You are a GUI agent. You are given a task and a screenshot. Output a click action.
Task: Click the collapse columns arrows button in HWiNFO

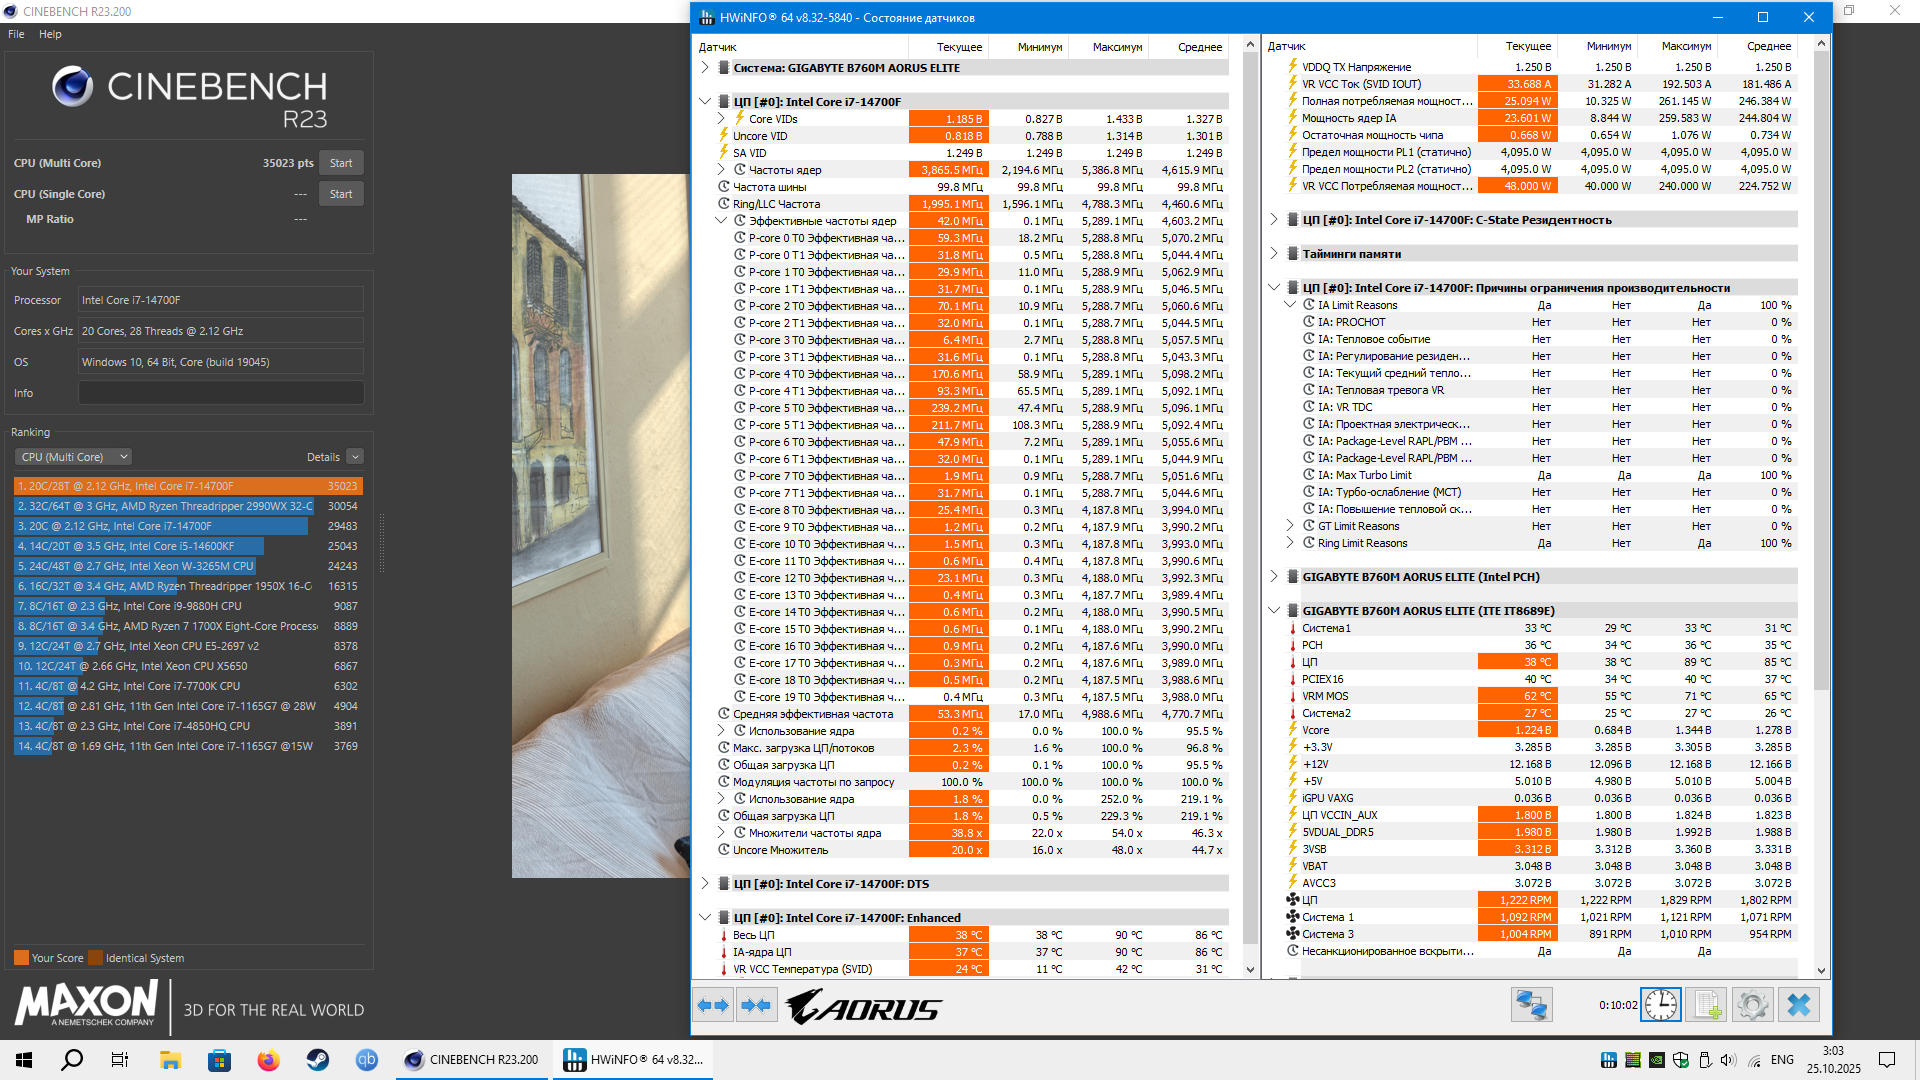coord(757,1005)
